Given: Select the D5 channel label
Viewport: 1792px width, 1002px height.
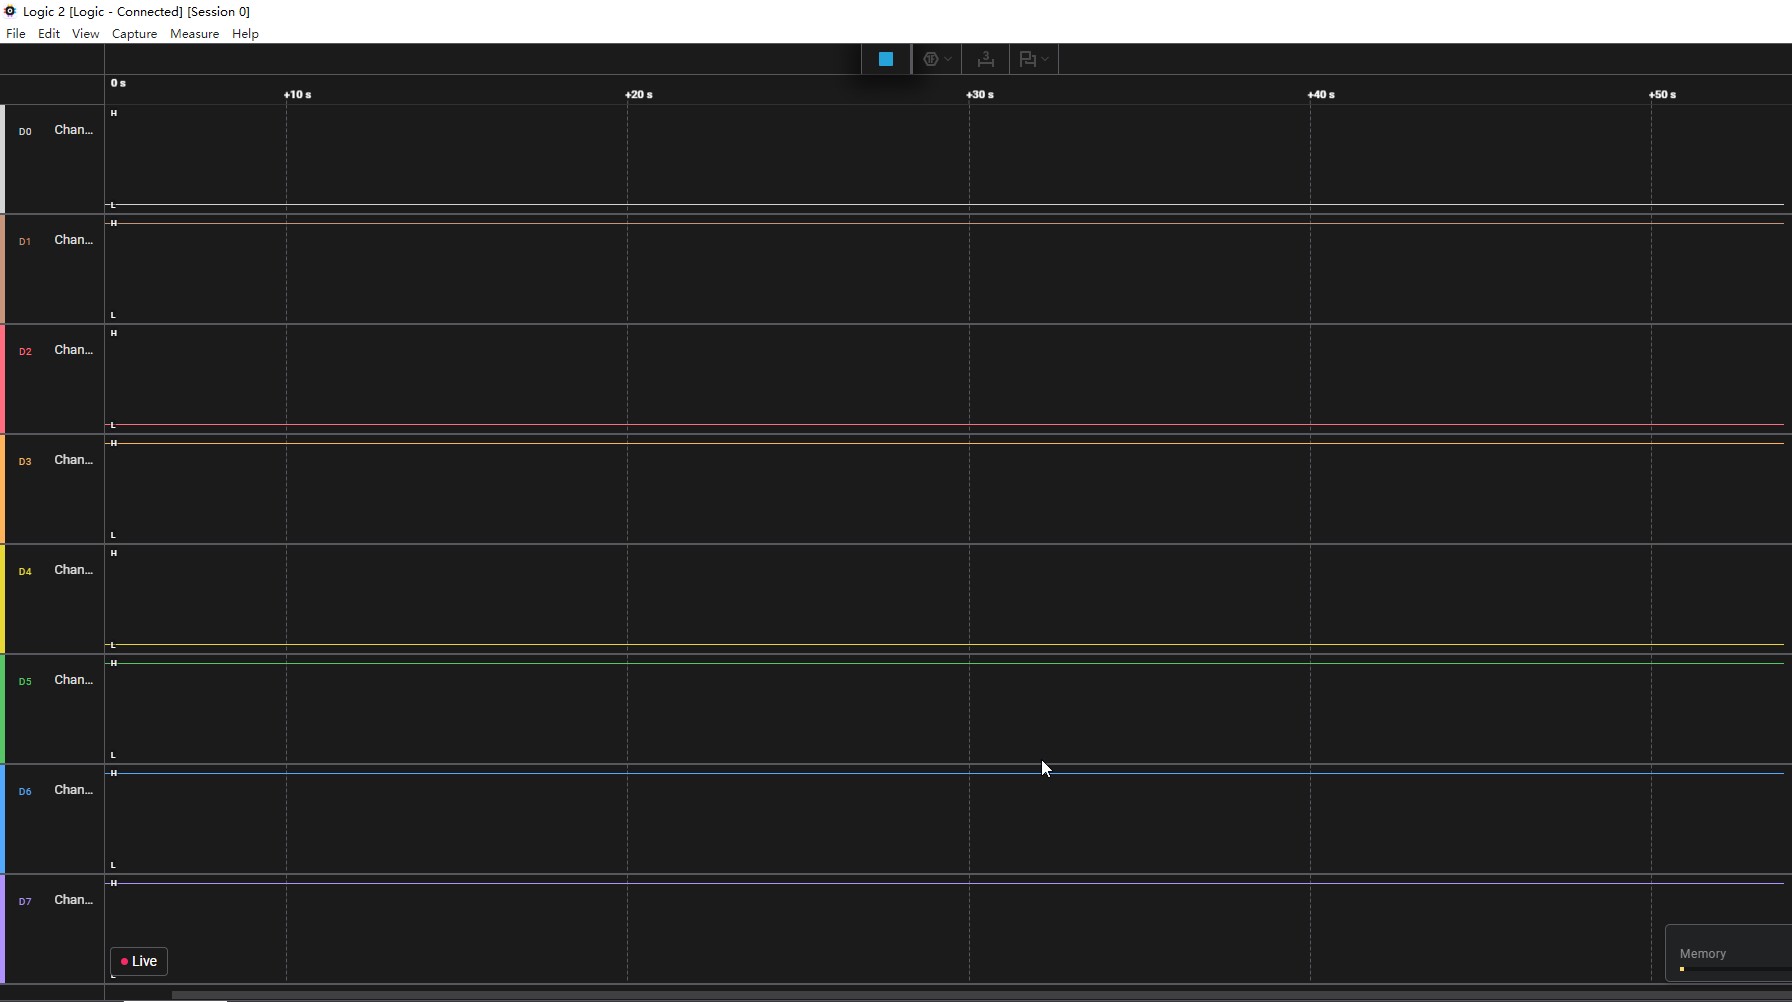Looking at the screenshot, I should coord(25,681).
